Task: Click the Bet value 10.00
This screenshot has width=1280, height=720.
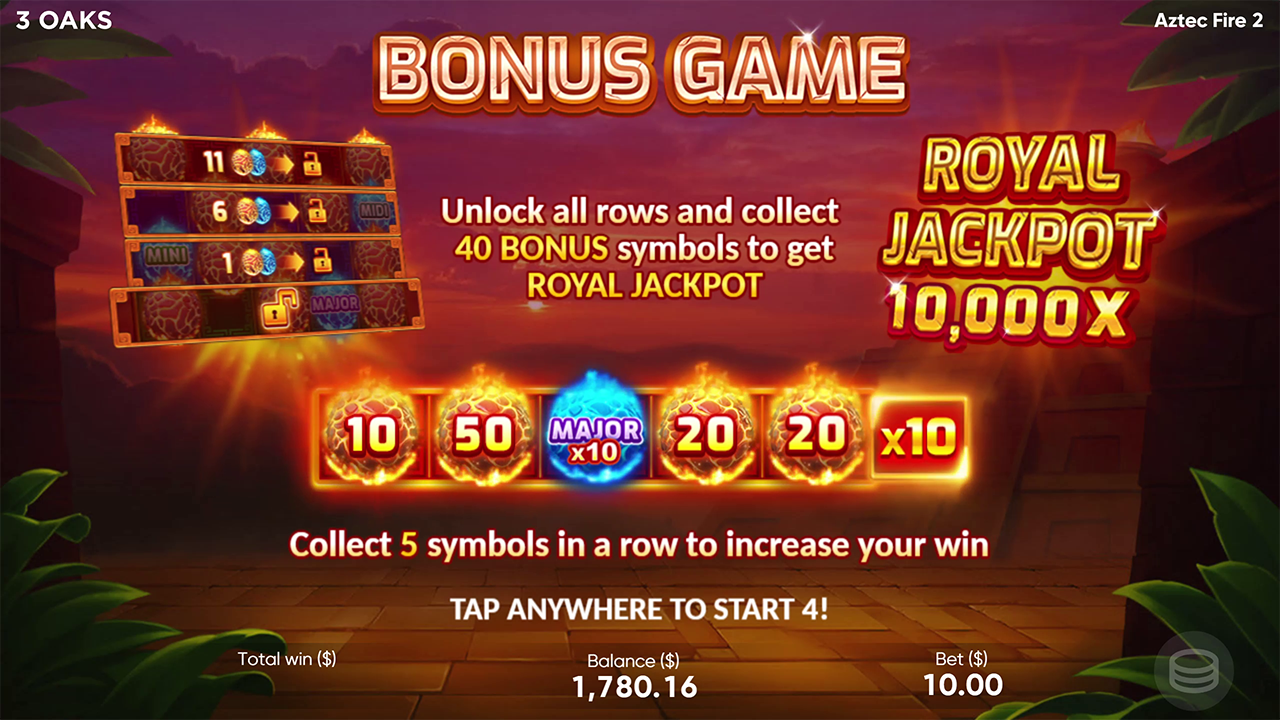Action: tap(964, 685)
